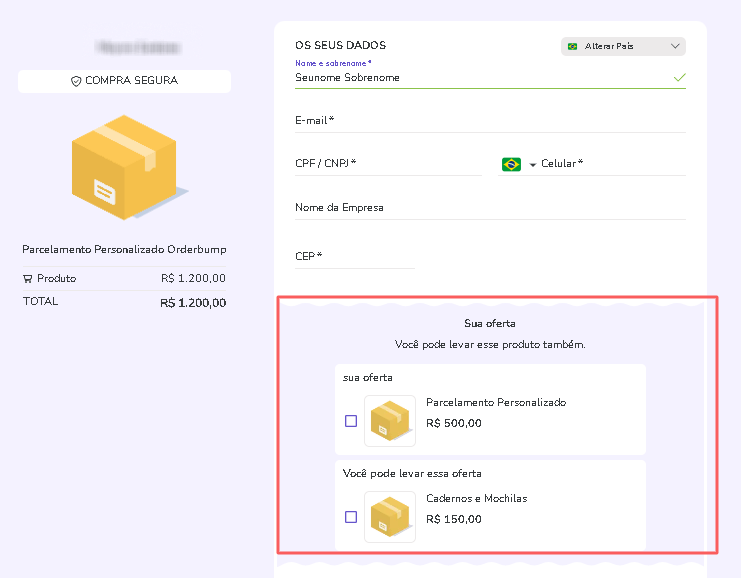
Task: Click the shield icon beside COMPRA SEGURA
Action: click(76, 81)
